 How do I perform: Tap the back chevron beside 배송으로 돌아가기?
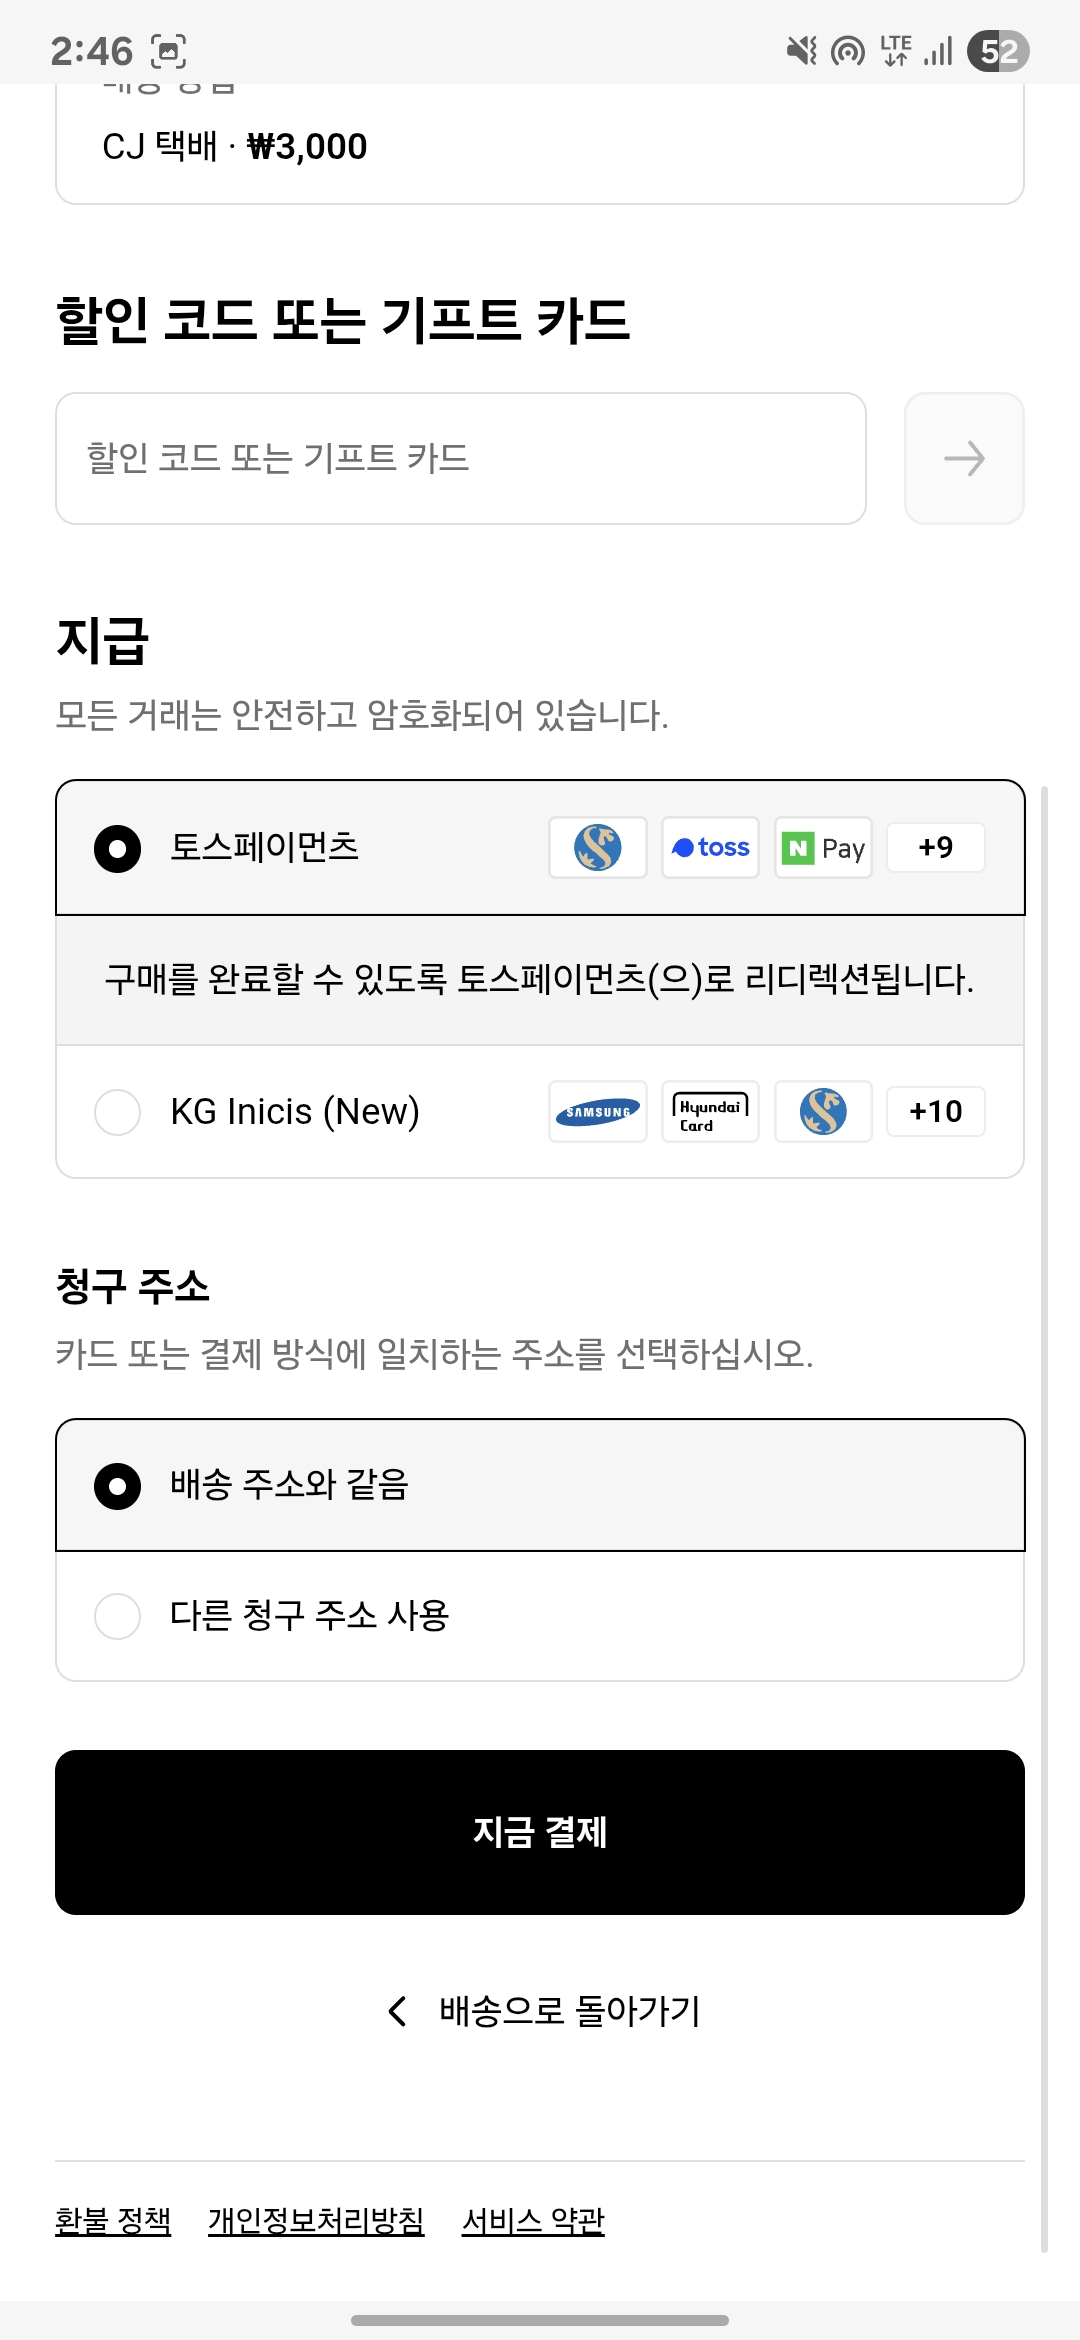398,2011
